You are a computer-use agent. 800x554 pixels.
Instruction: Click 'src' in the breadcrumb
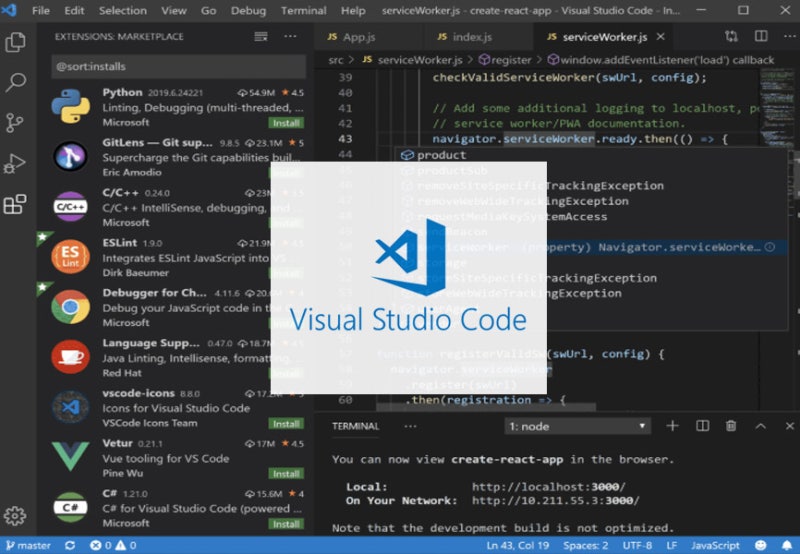tap(336, 60)
